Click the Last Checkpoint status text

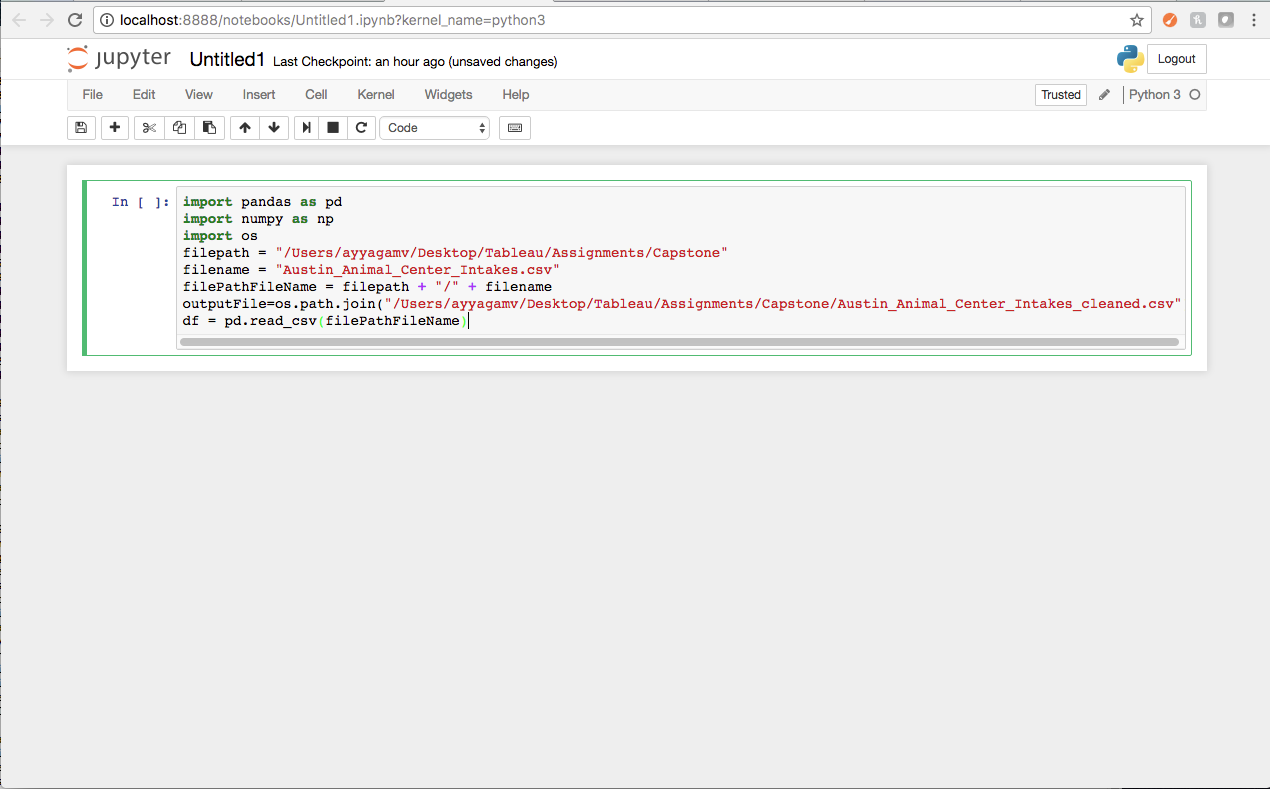click(x=415, y=62)
